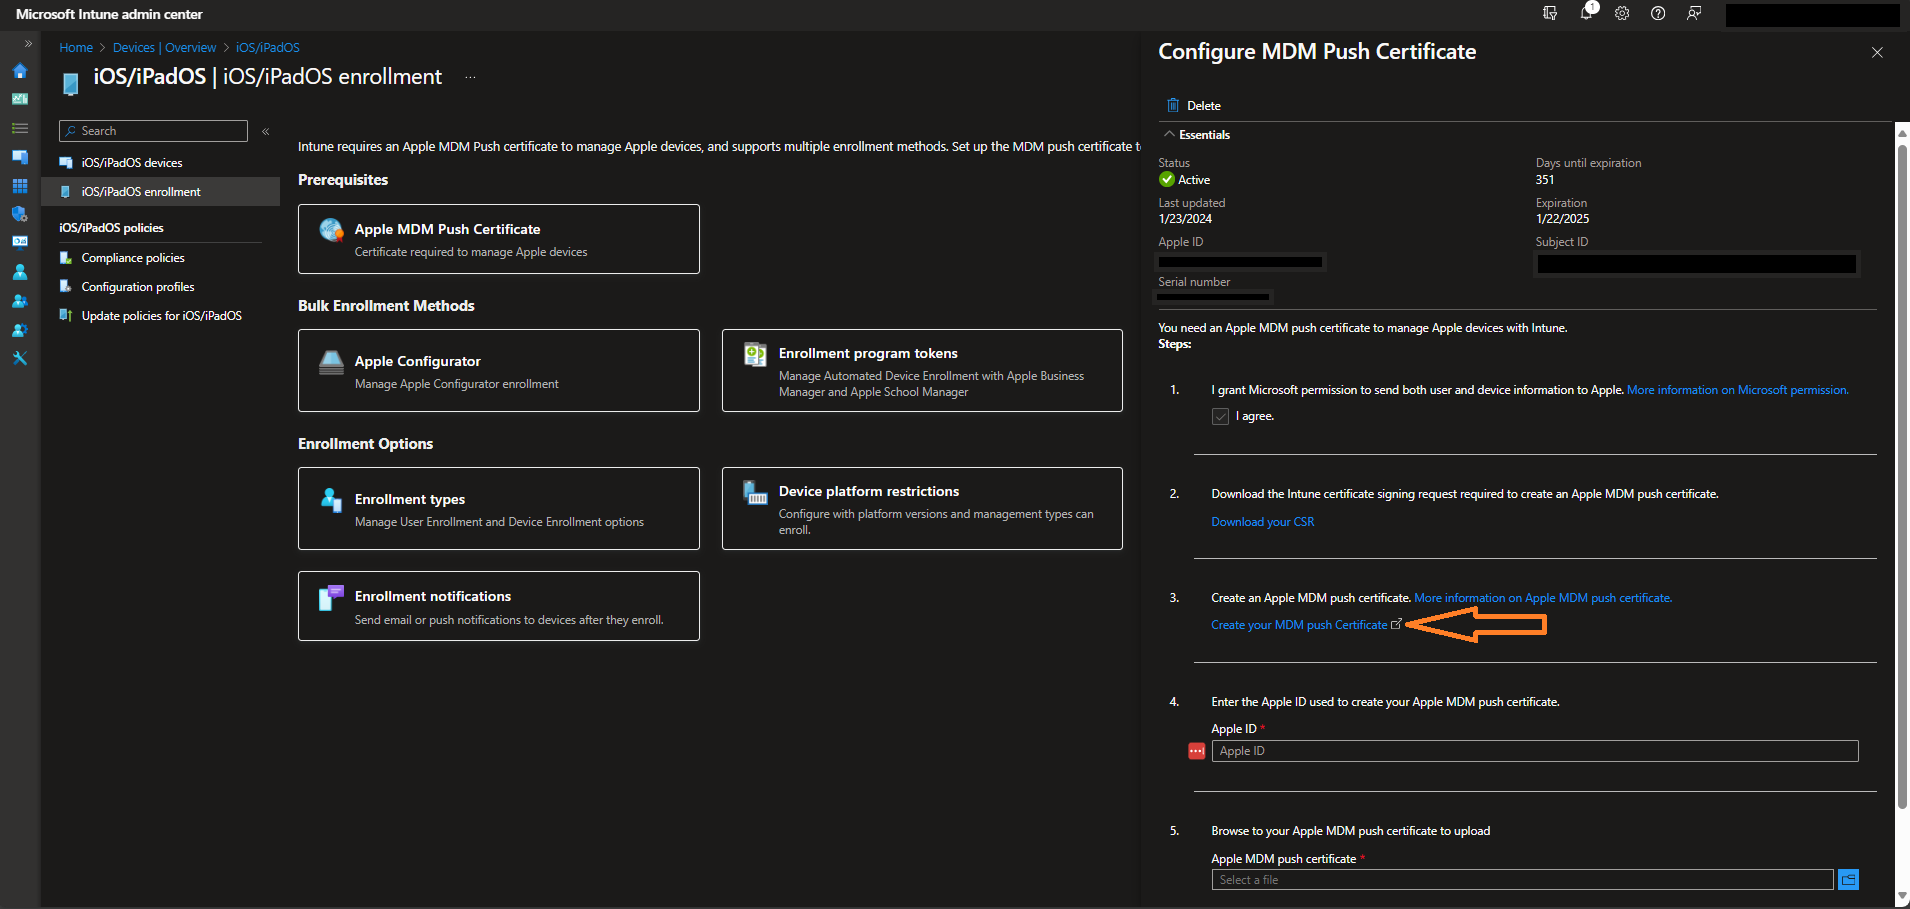Screen dimensions: 1910x909
Task: Open the Apps grid icon in sidebar
Action: click(x=19, y=186)
